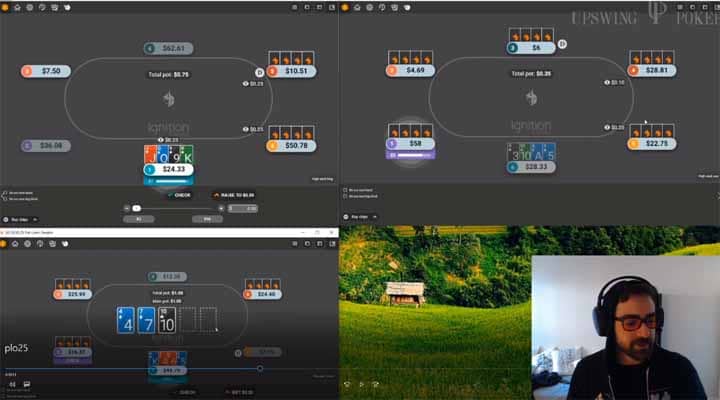Click the bet slider handle in top-left table

coord(136,208)
